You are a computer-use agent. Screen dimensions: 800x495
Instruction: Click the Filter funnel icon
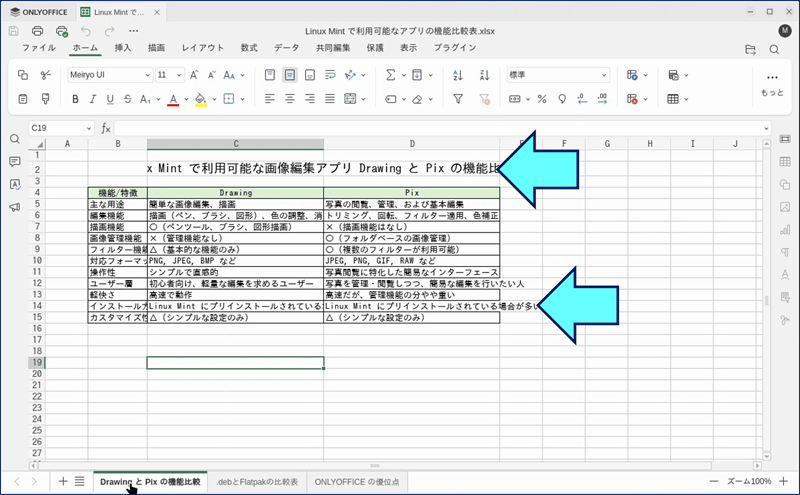(x=458, y=99)
